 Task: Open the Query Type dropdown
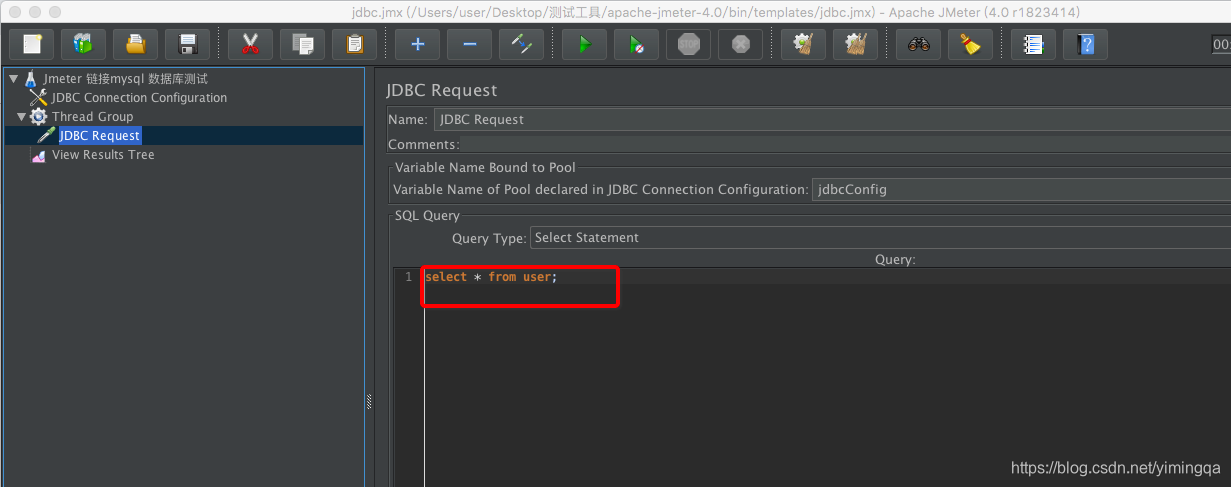880,238
